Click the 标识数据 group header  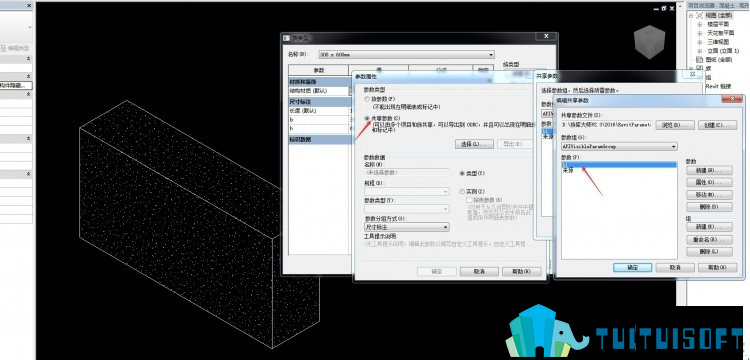pyautogui.click(x=319, y=139)
